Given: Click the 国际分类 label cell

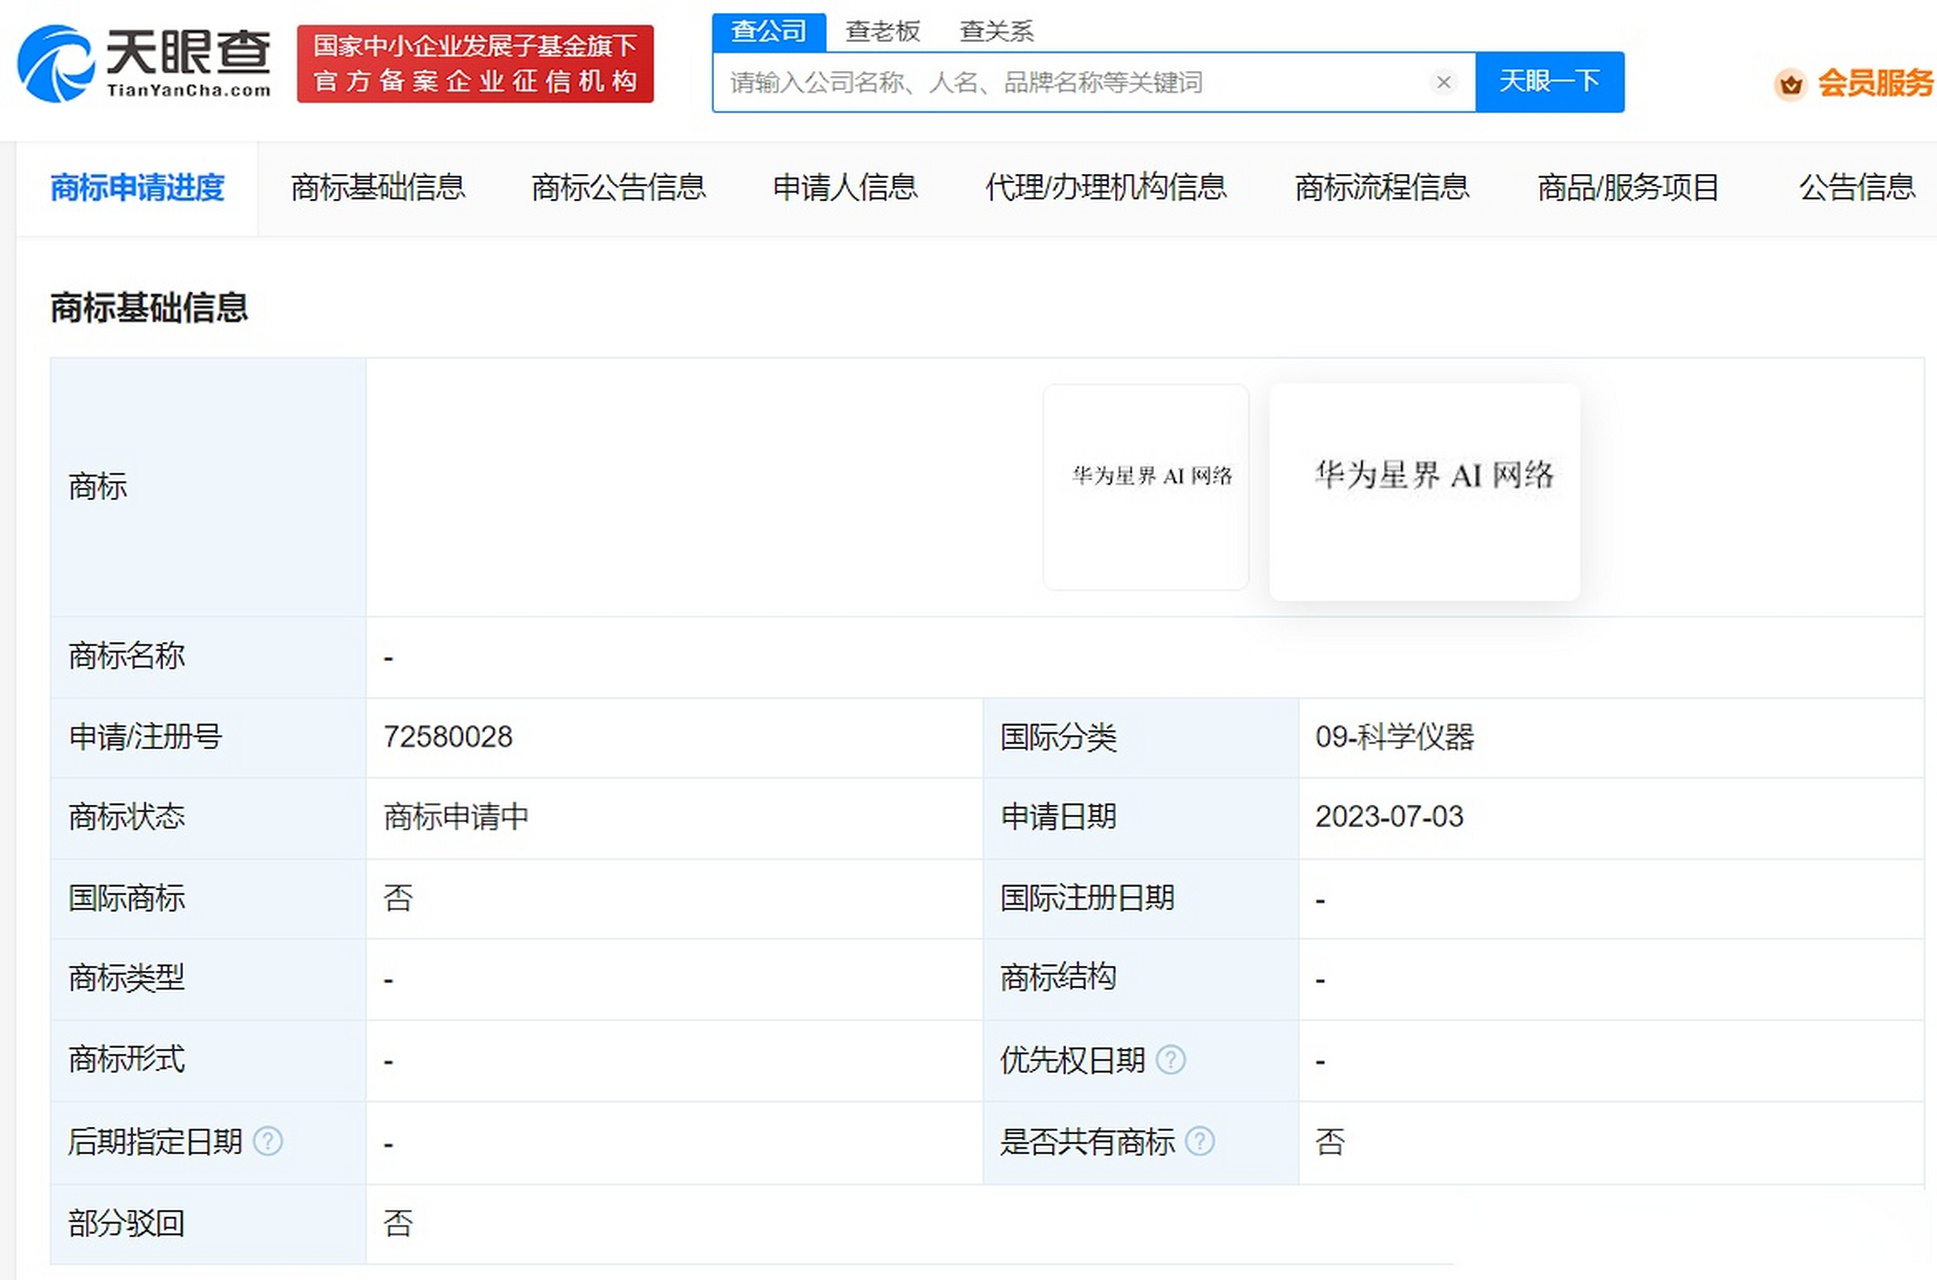Looking at the screenshot, I should (1141, 738).
